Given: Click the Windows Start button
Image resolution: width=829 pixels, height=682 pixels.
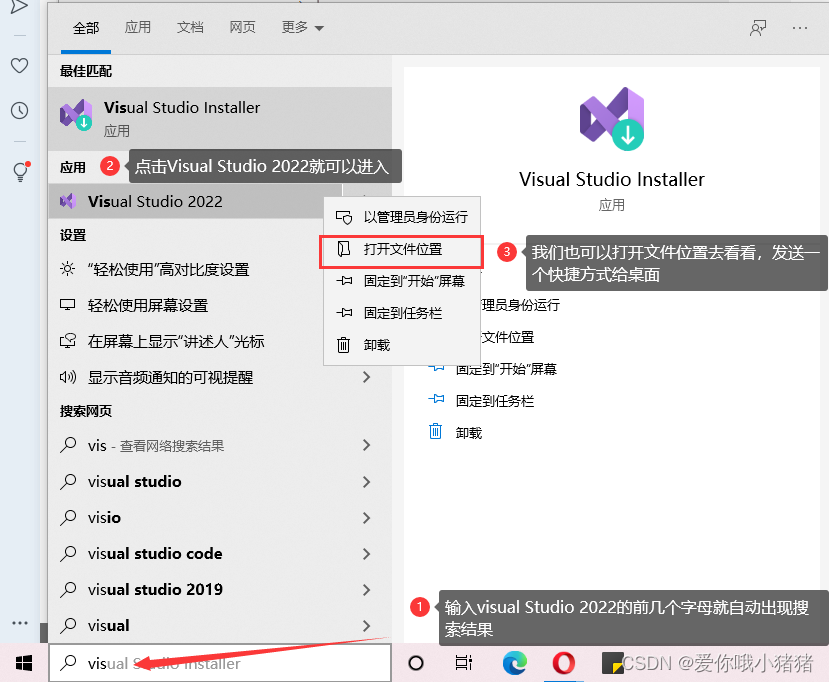Looking at the screenshot, I should tap(23, 662).
